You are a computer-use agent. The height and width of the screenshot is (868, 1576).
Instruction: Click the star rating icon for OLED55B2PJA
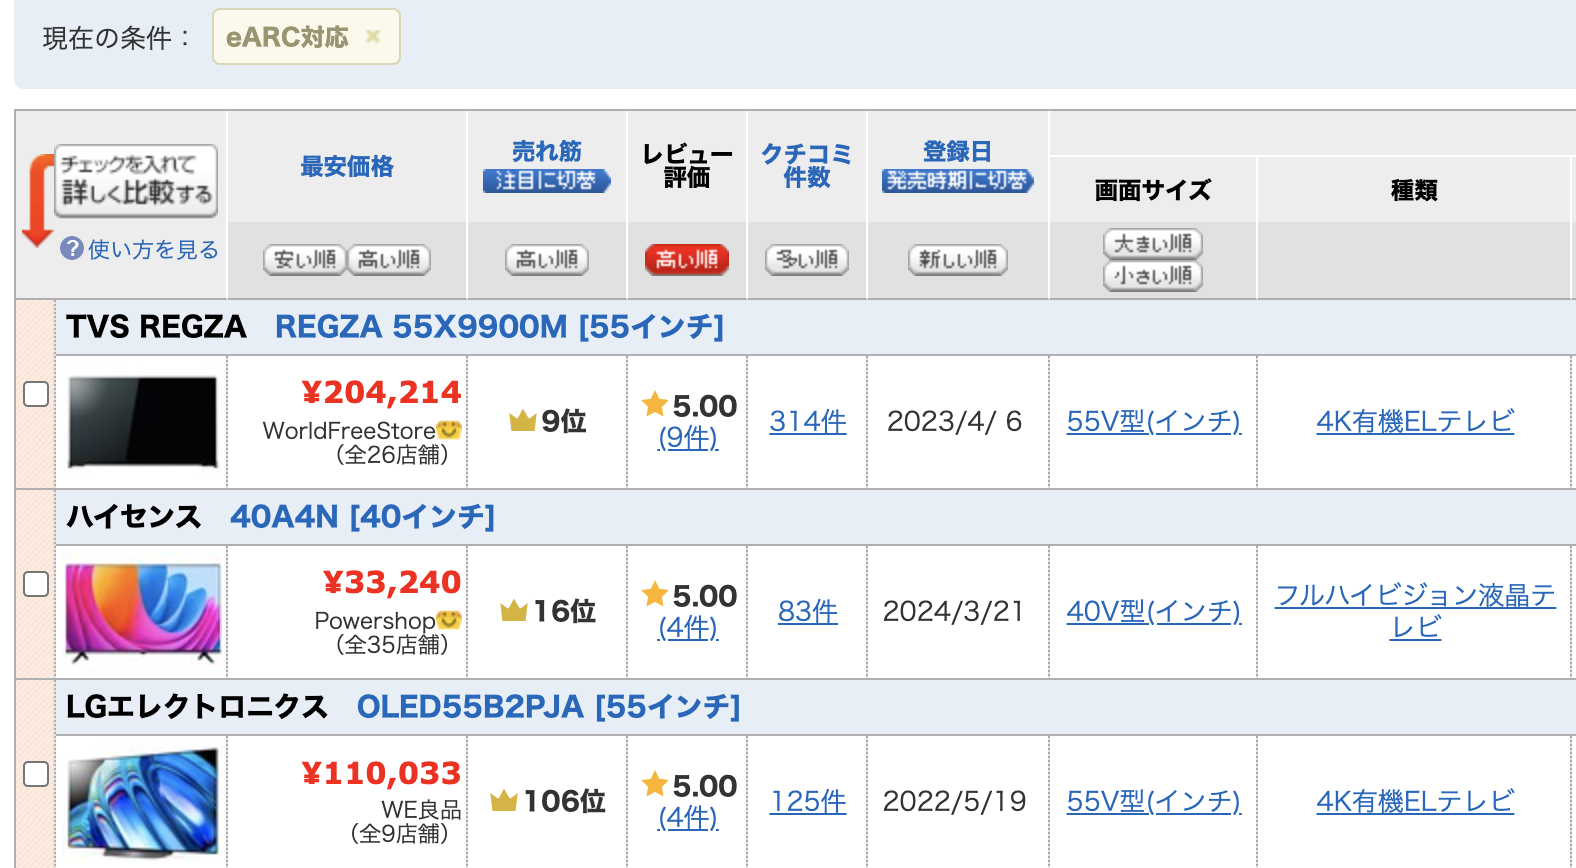pos(655,784)
